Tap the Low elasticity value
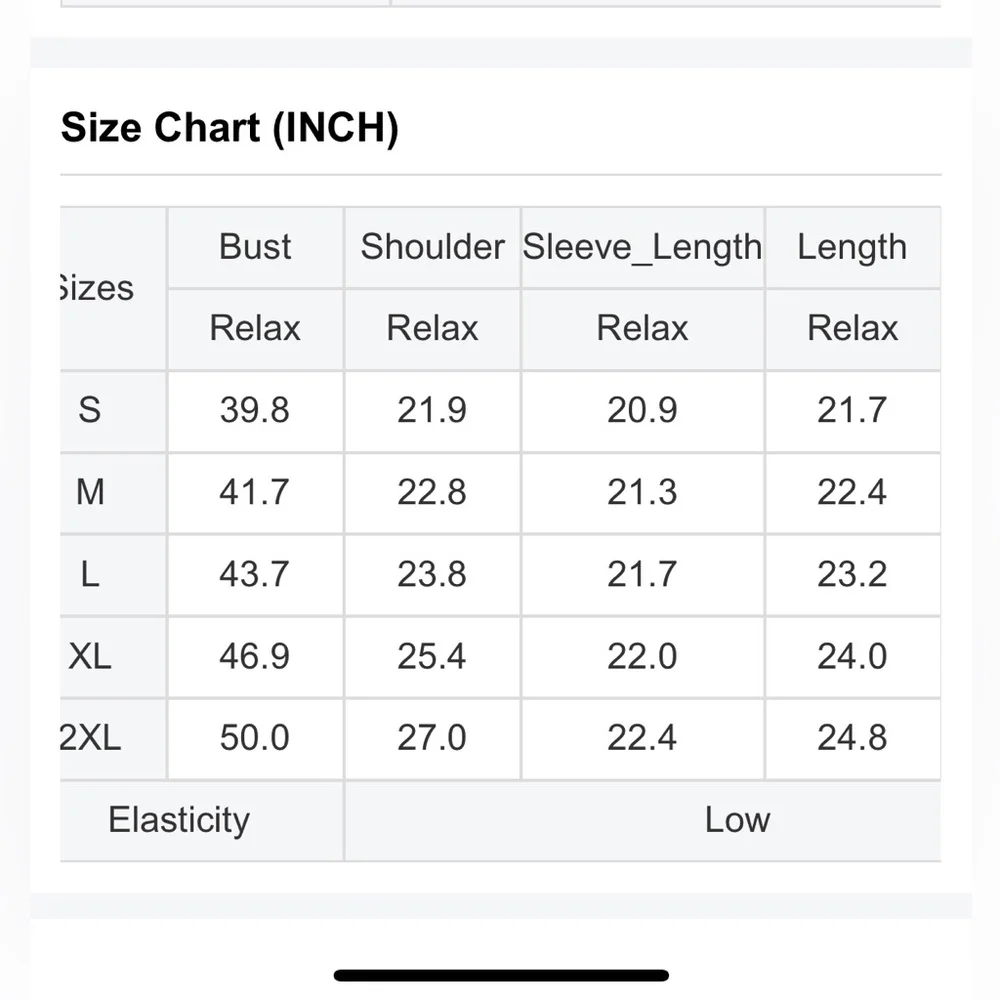The width and height of the screenshot is (1000, 1000). coord(737,820)
